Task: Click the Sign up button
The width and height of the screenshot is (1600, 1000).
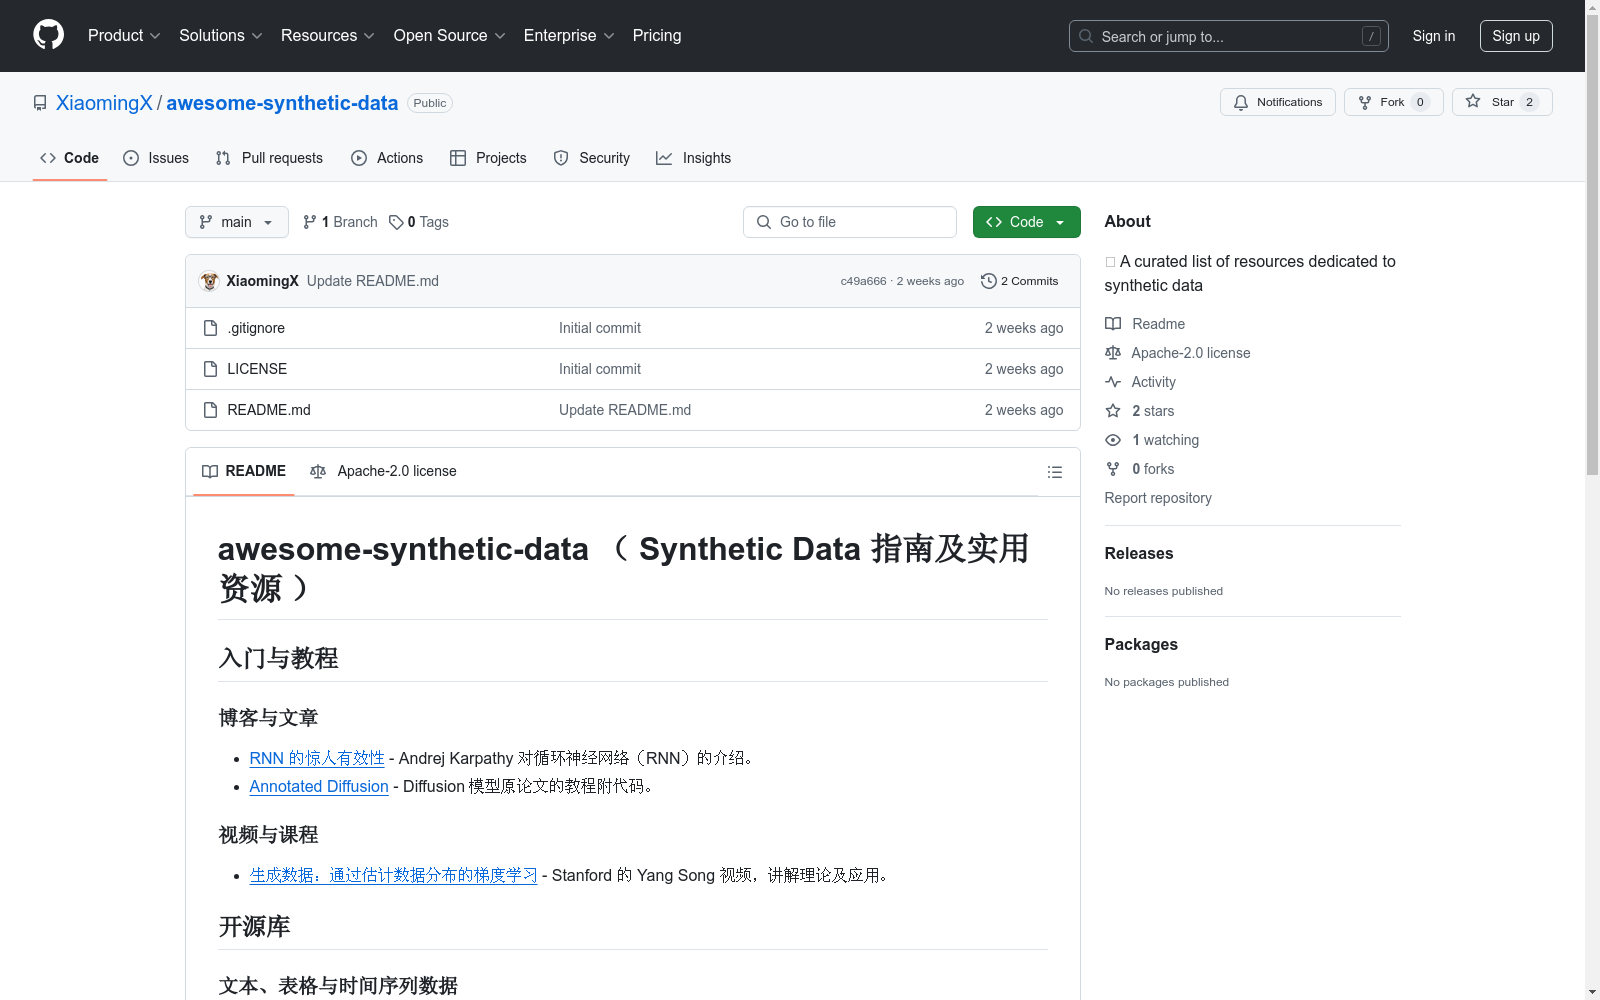Action: point(1516,36)
